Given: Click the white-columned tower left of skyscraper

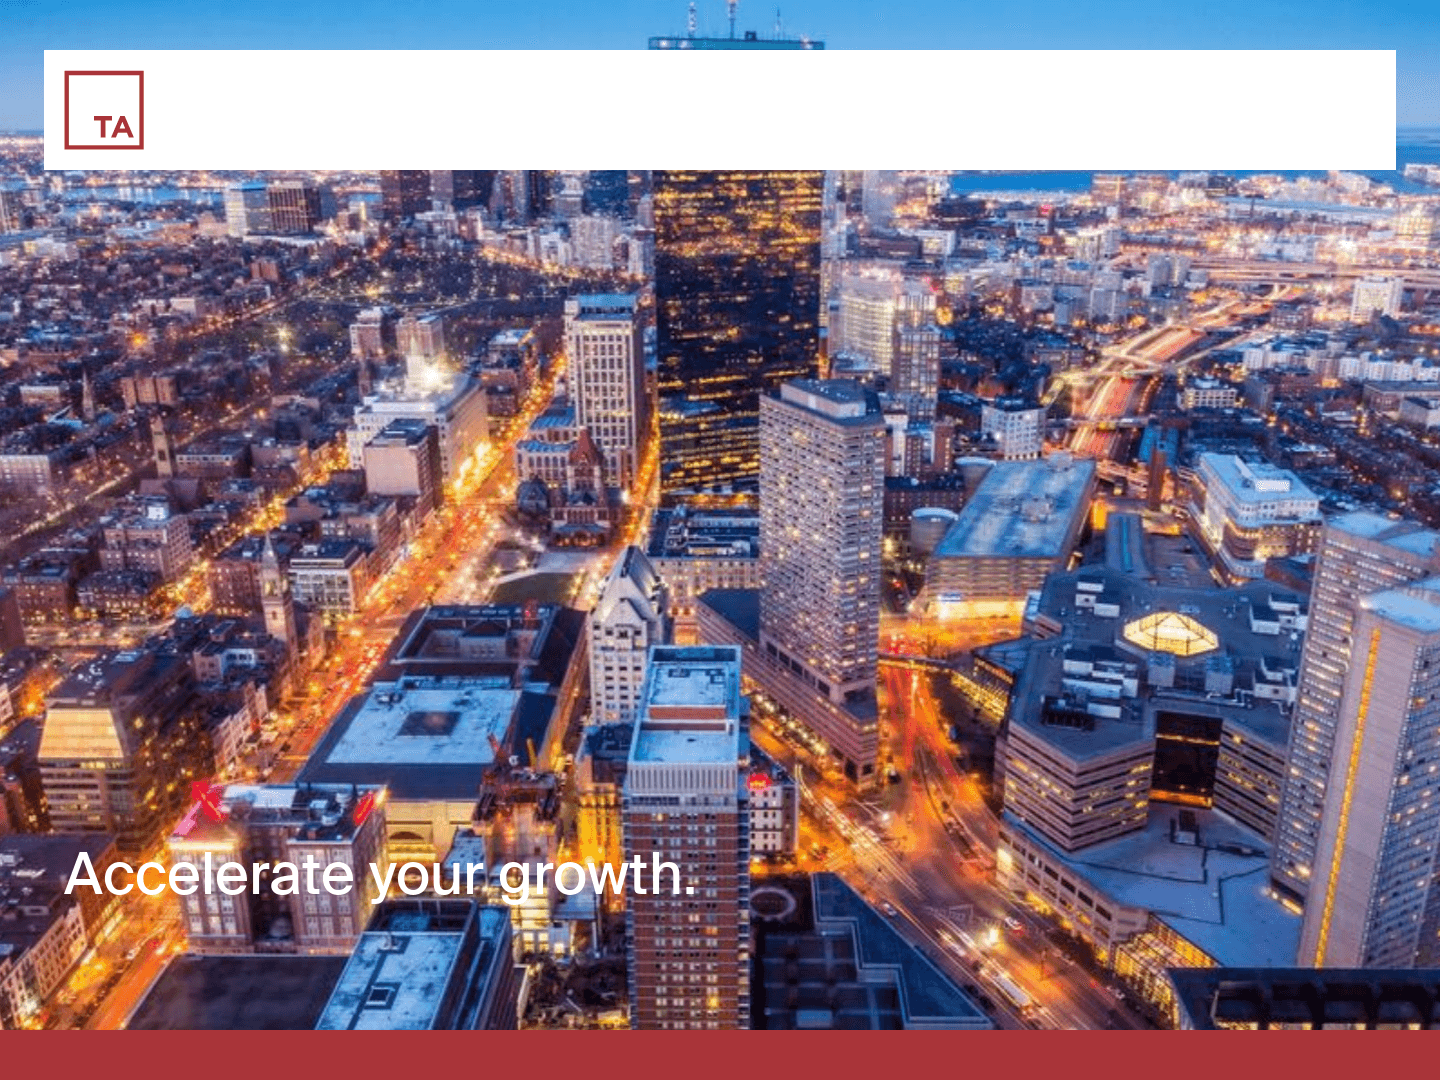Looking at the screenshot, I should 603,380.
